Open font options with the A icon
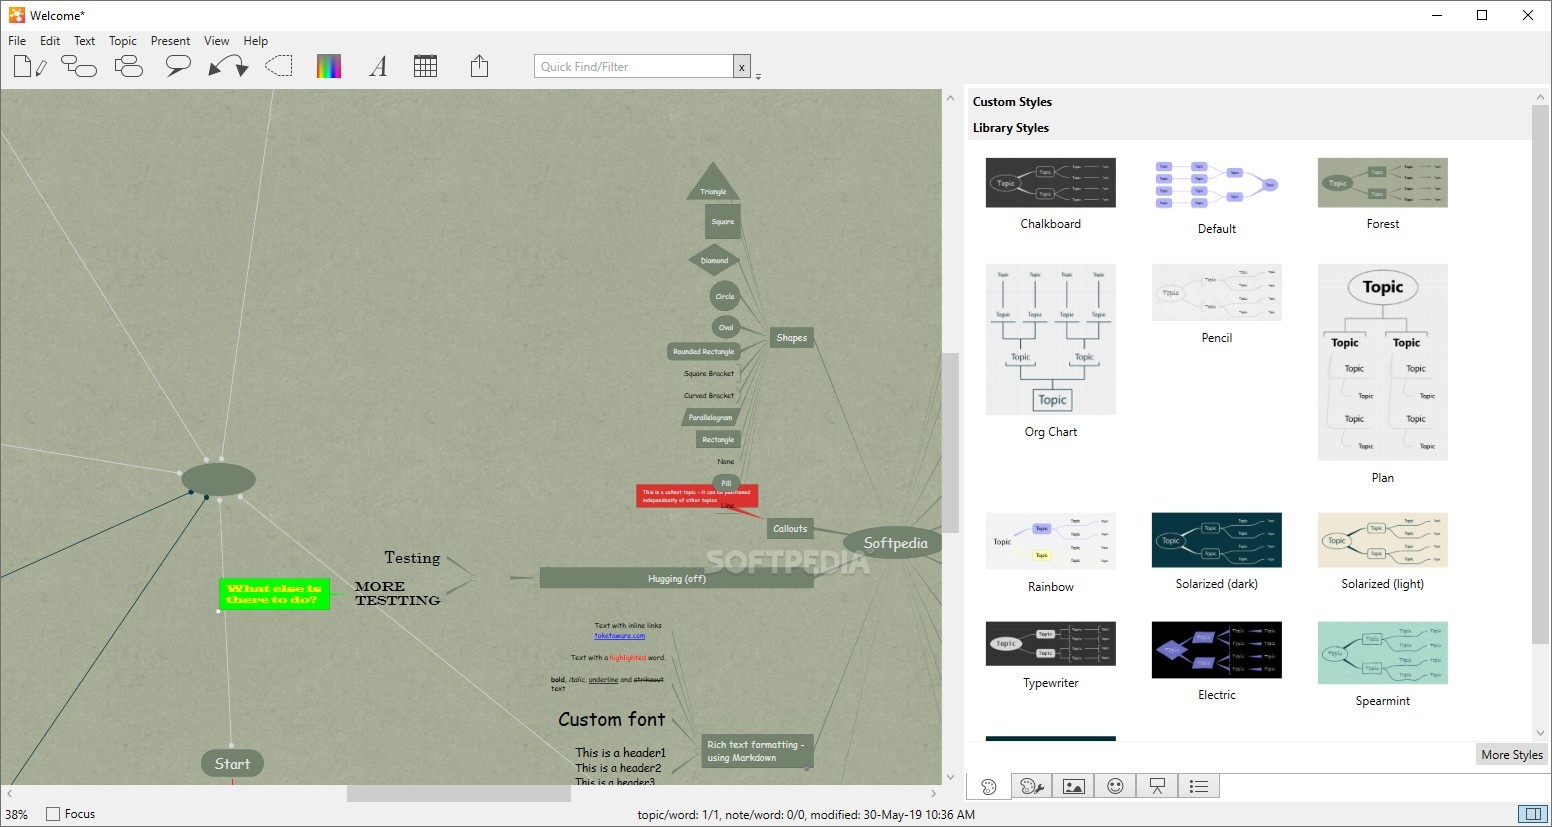 (x=378, y=67)
